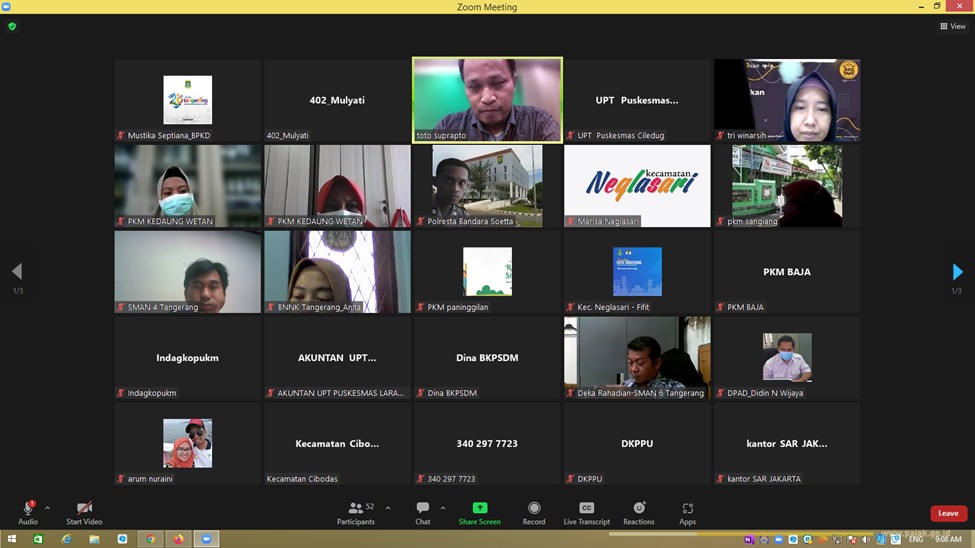The width and height of the screenshot is (975, 548).
Task: Select the Marisa Neglasari video tile
Action: click(637, 186)
